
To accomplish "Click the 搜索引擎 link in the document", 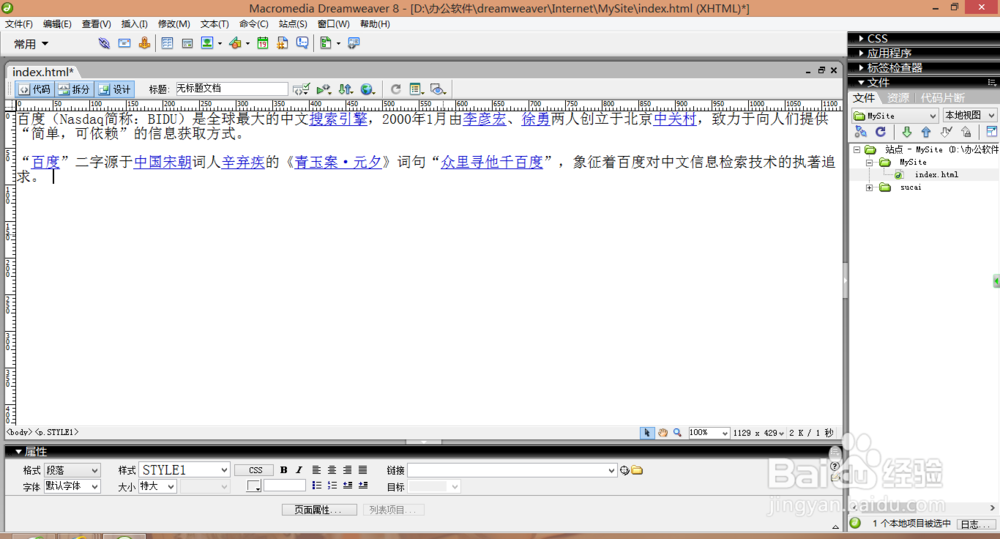I will 338,119.
